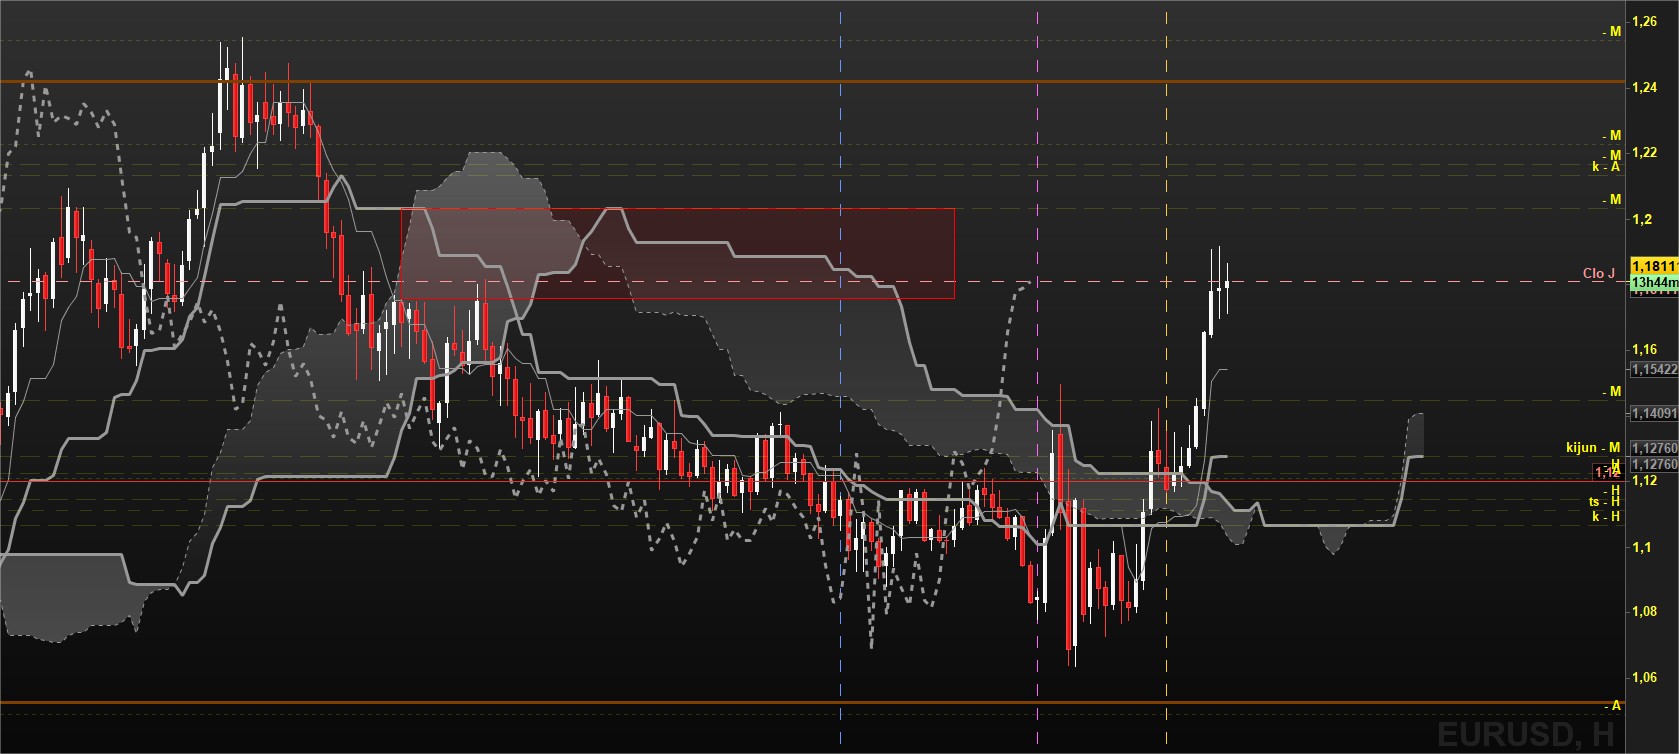
Task: Click the most recent candlestick on the chart
Action: (1226, 283)
